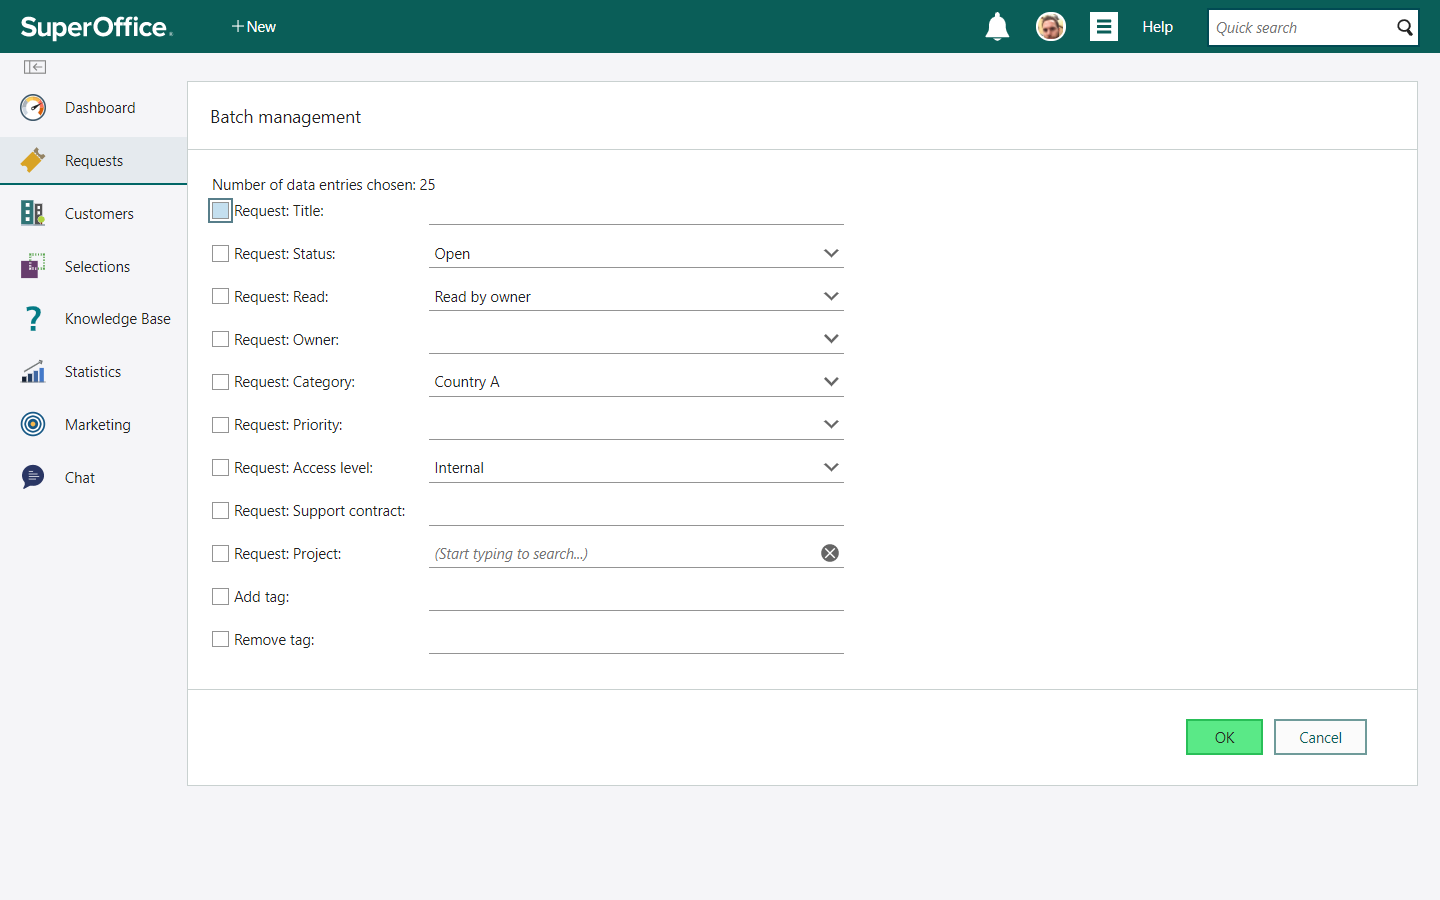Screen dimensions: 1440x900
Task: Enable the Request: Priority checkbox
Action: click(221, 425)
